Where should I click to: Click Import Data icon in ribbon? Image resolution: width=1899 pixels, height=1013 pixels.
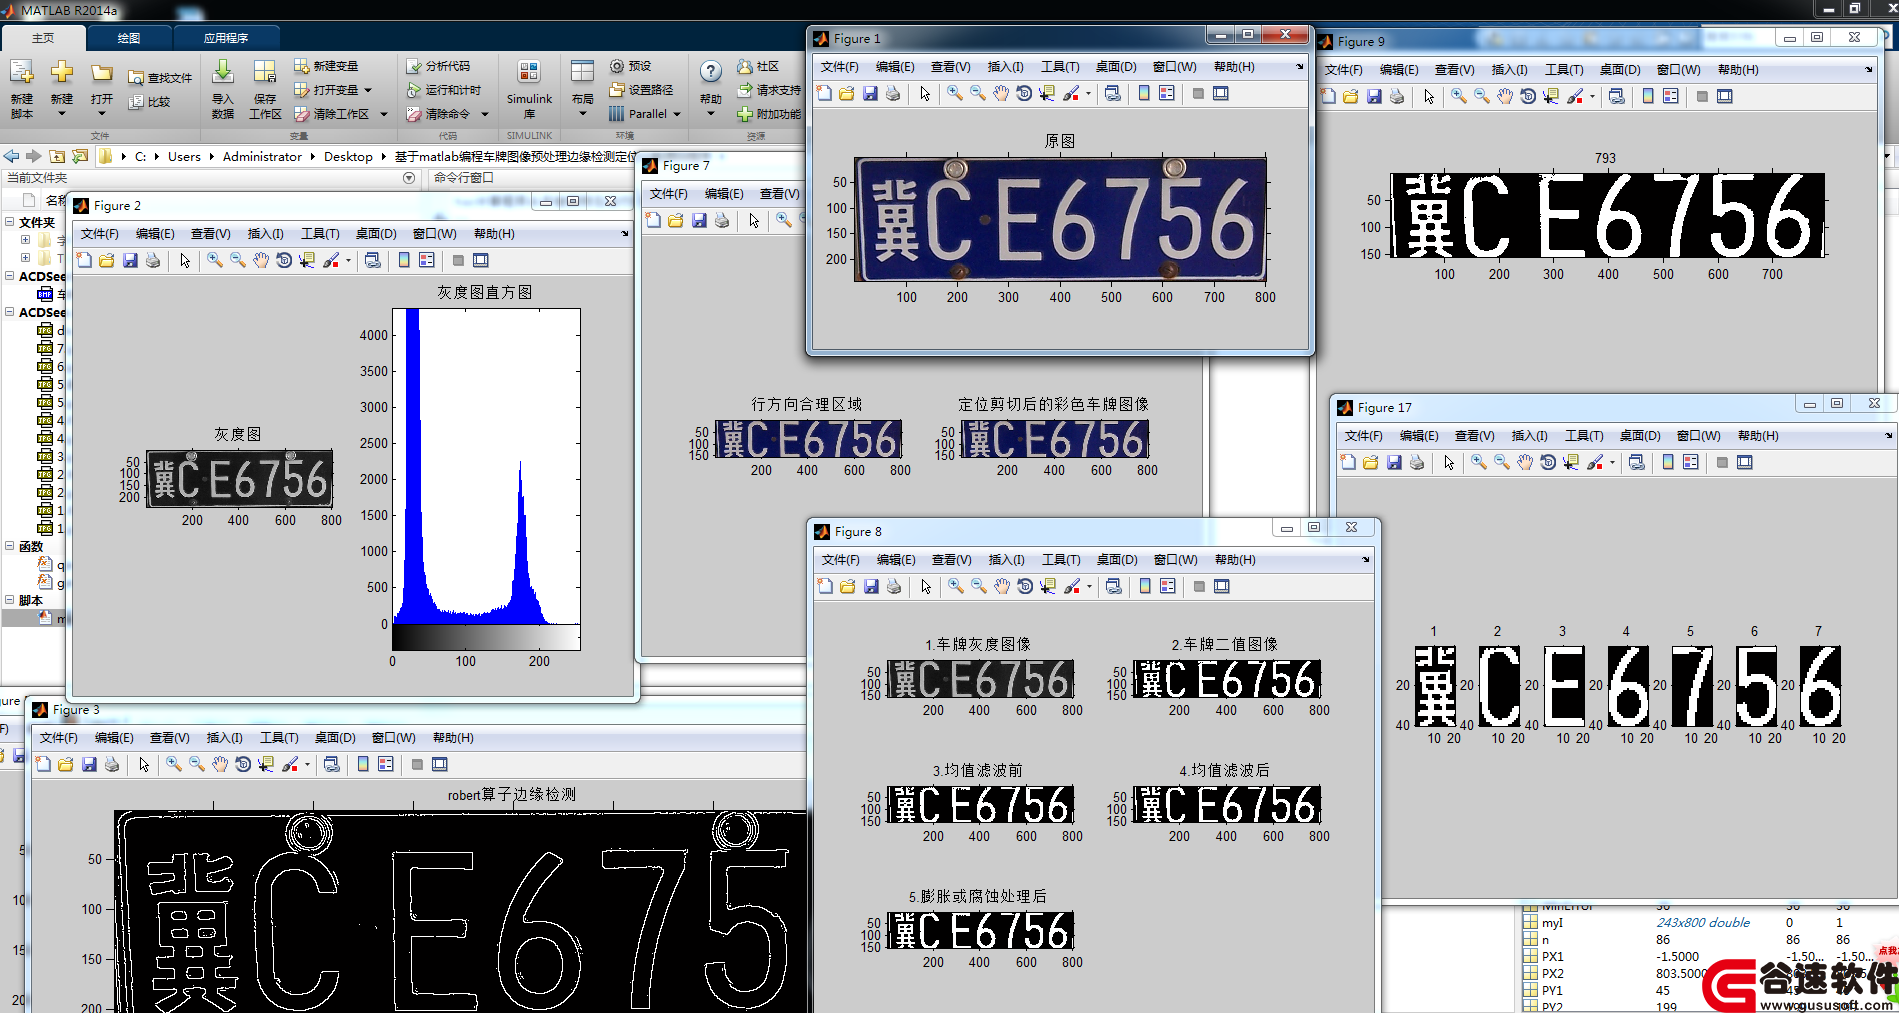point(223,88)
